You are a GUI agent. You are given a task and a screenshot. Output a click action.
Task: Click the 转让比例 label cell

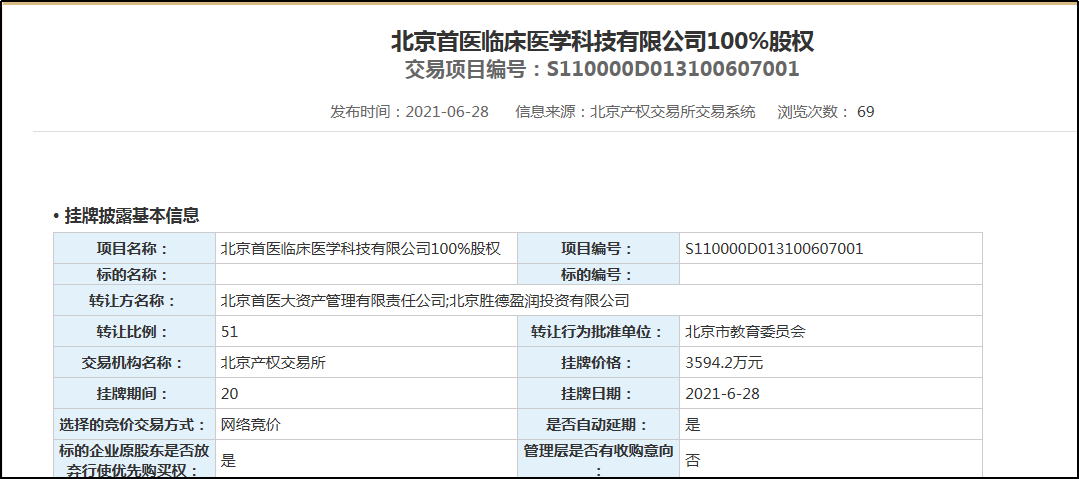click(133, 332)
